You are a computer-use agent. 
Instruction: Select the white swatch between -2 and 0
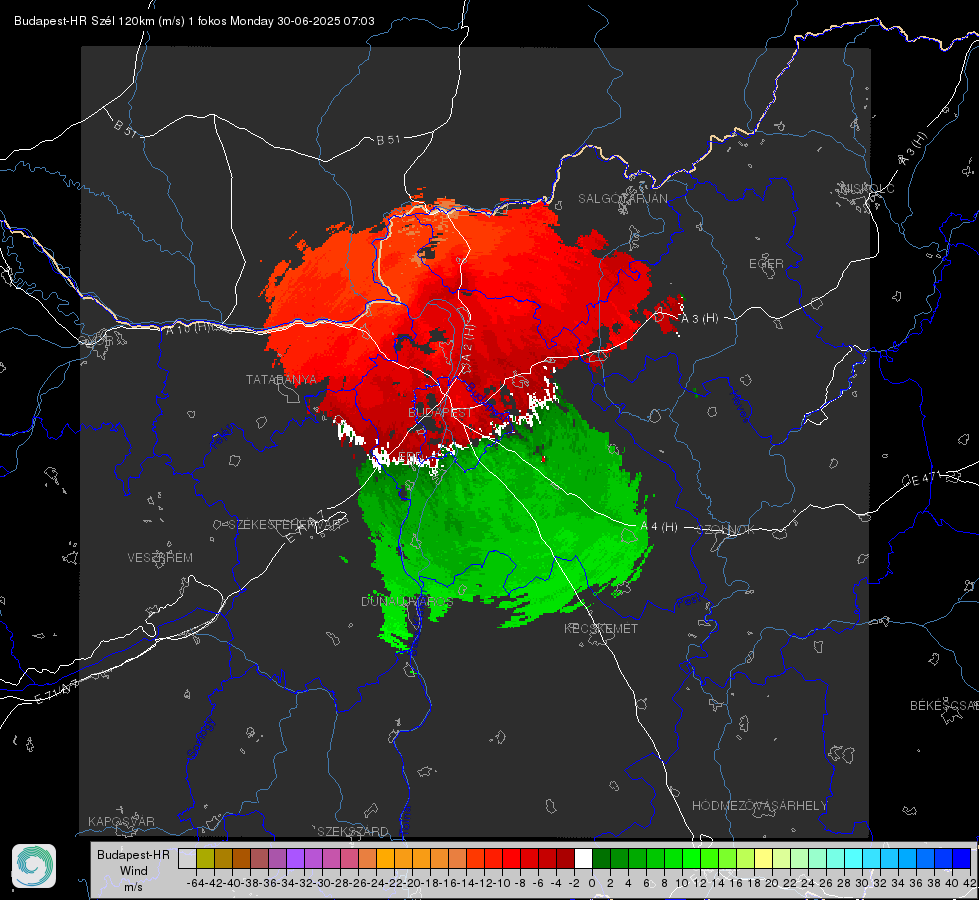(x=583, y=858)
